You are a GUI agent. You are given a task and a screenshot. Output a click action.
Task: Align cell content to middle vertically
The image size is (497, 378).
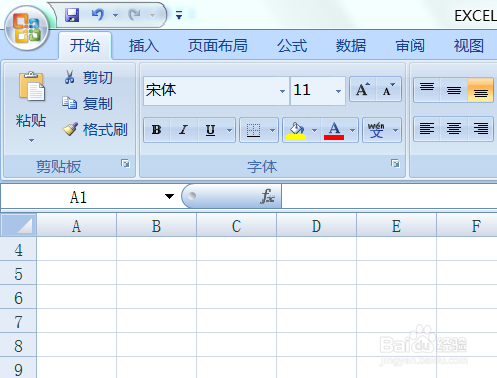[454, 90]
